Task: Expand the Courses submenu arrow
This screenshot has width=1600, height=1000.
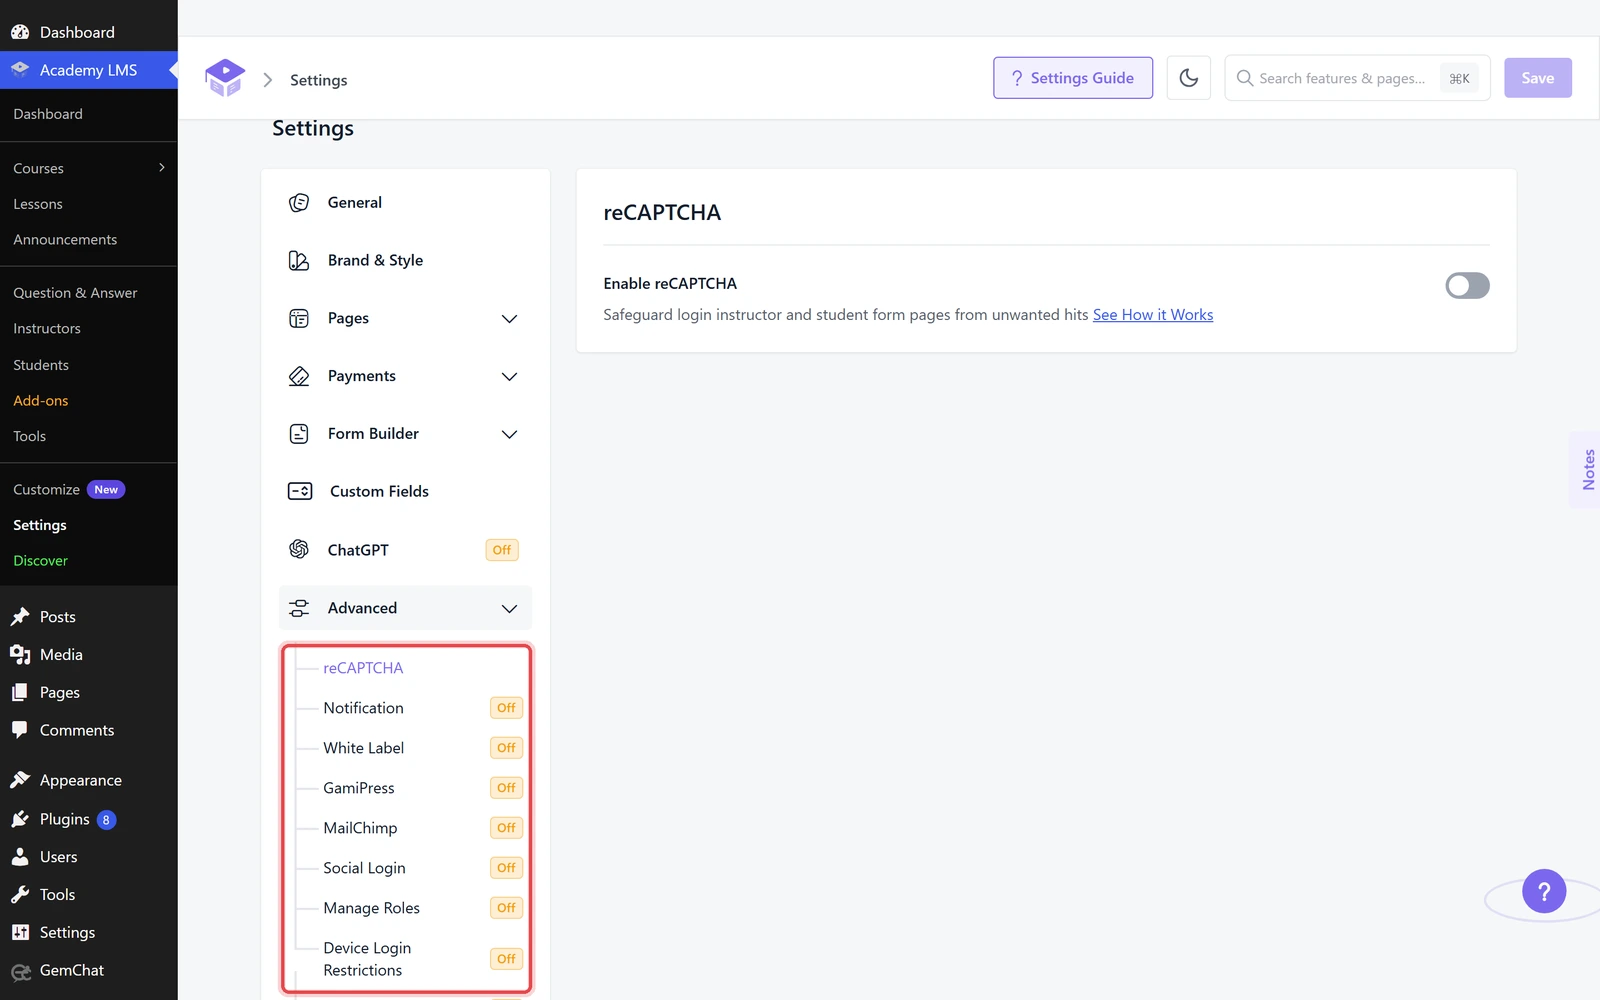Action: click(162, 168)
